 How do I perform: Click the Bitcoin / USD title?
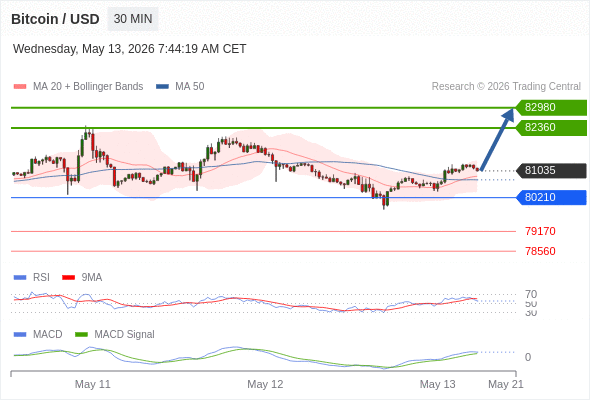[x=55, y=19]
